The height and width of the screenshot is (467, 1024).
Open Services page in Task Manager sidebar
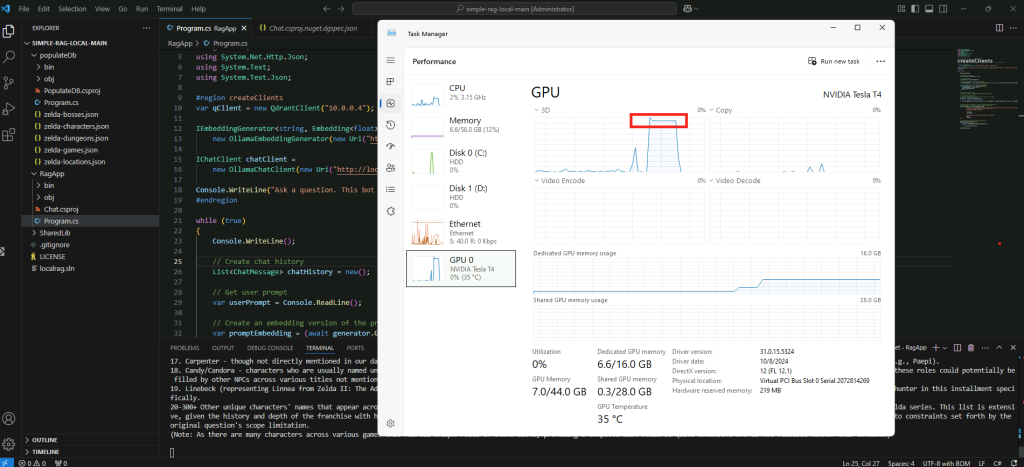pyautogui.click(x=391, y=211)
